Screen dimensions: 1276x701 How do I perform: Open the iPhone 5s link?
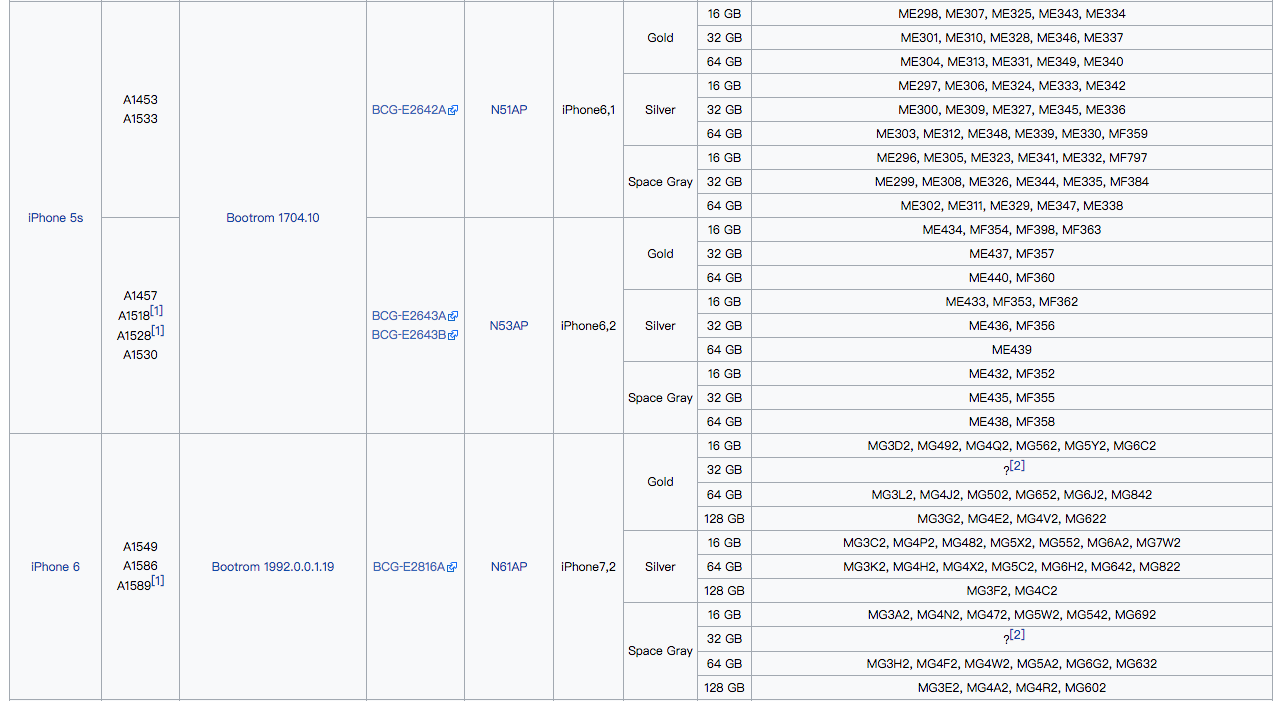[55, 218]
